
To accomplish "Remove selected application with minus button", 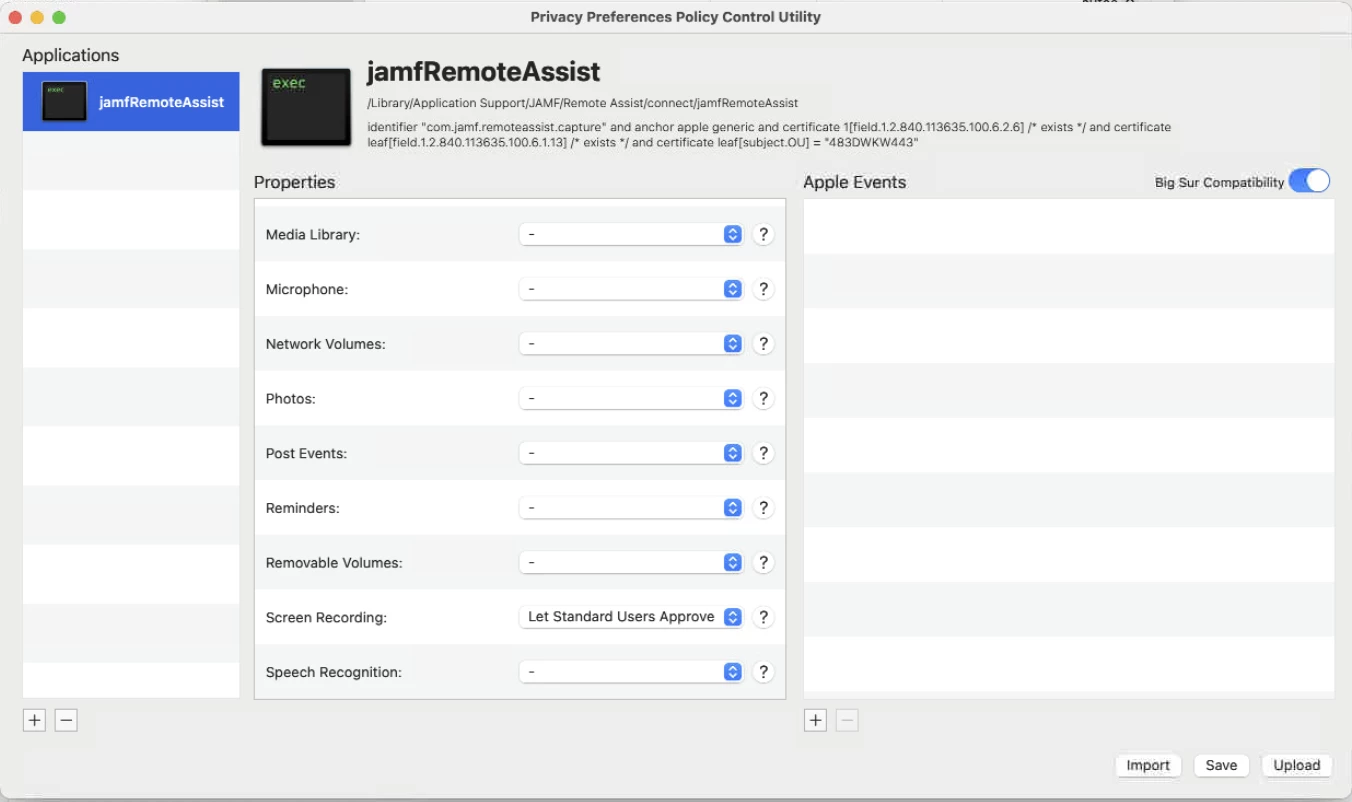I will click(66, 720).
